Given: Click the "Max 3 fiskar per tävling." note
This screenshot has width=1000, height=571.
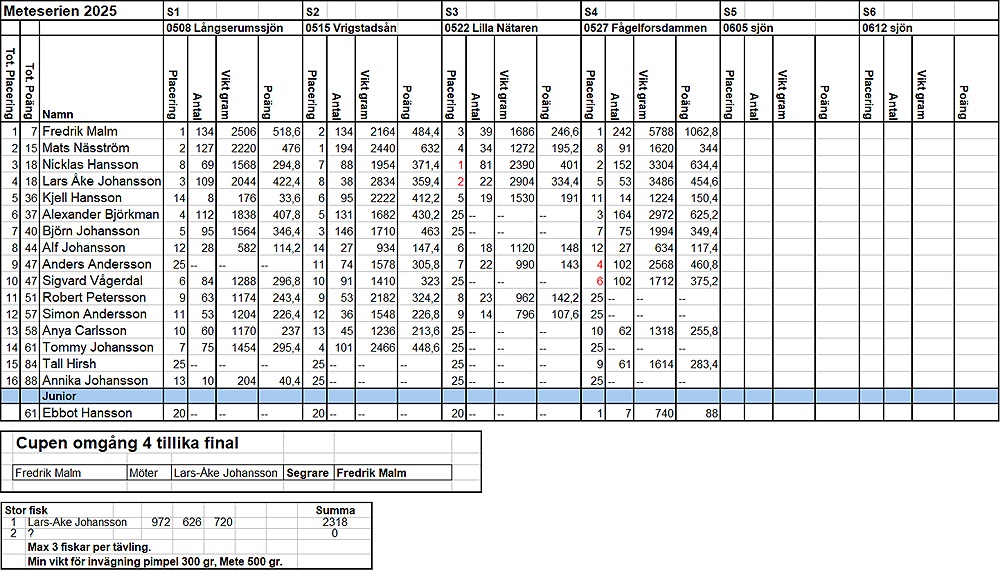Looking at the screenshot, I should (x=89, y=547).
